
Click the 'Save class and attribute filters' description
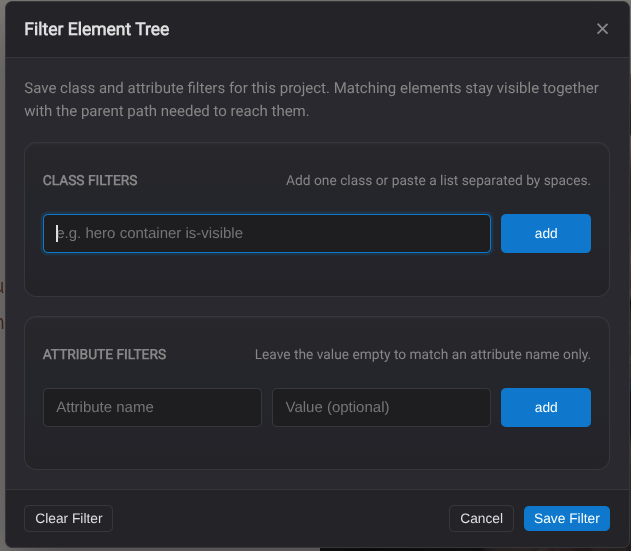(311, 99)
